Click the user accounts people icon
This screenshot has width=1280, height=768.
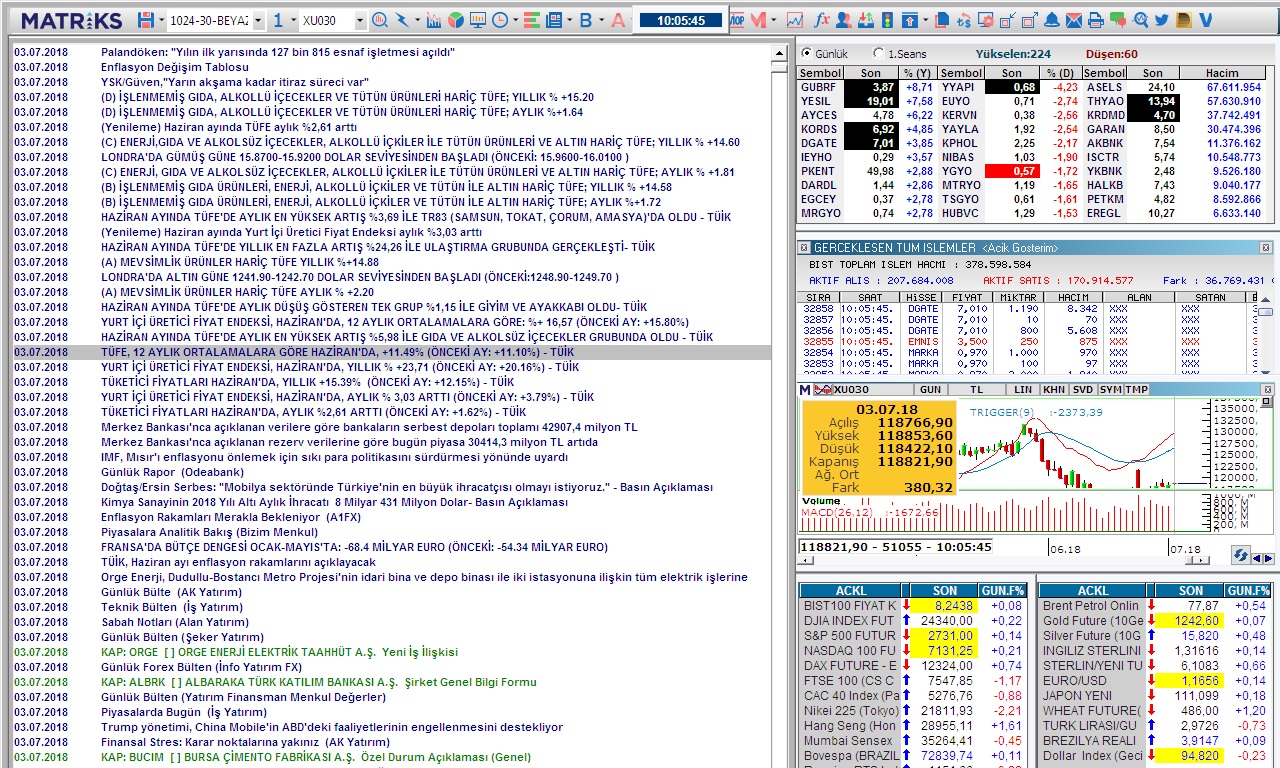pyautogui.click(x=843, y=20)
